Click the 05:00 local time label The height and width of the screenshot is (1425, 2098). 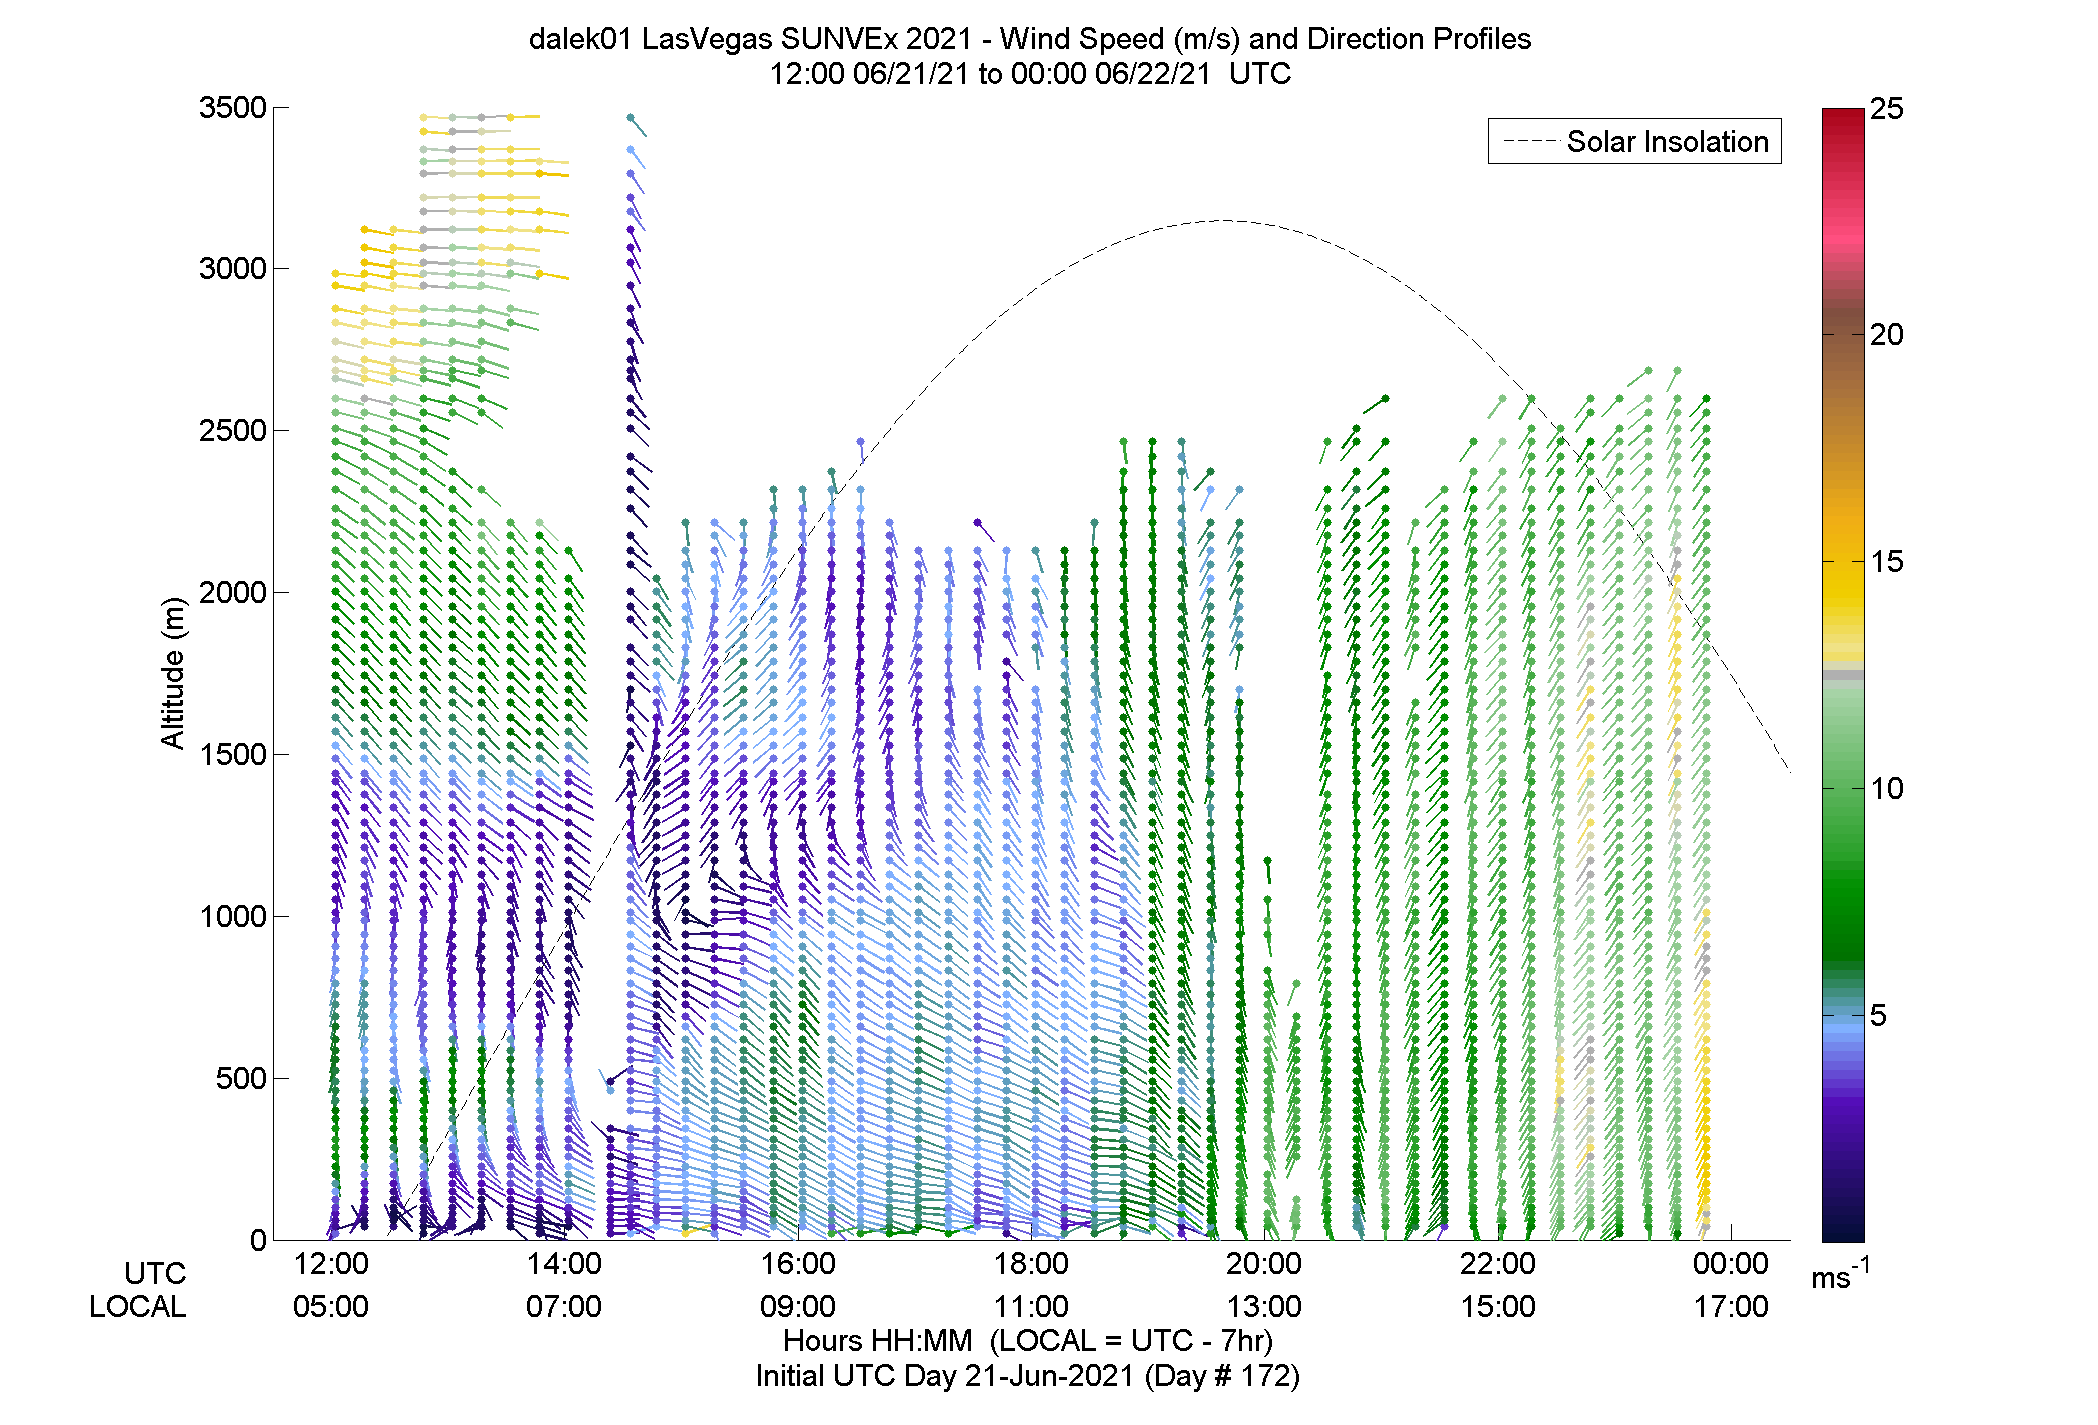(x=331, y=1306)
